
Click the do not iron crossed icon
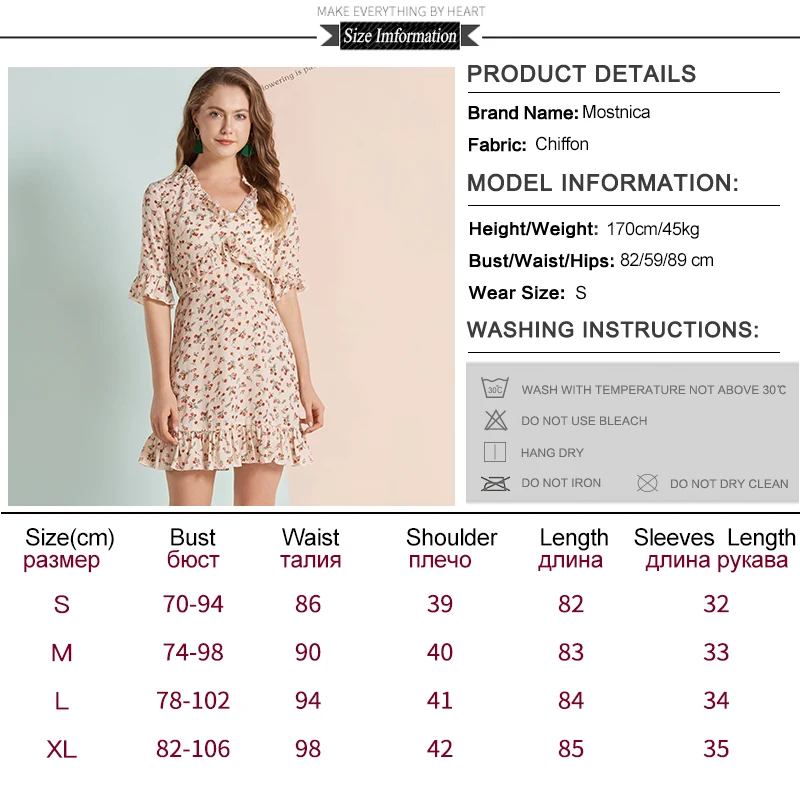495,483
